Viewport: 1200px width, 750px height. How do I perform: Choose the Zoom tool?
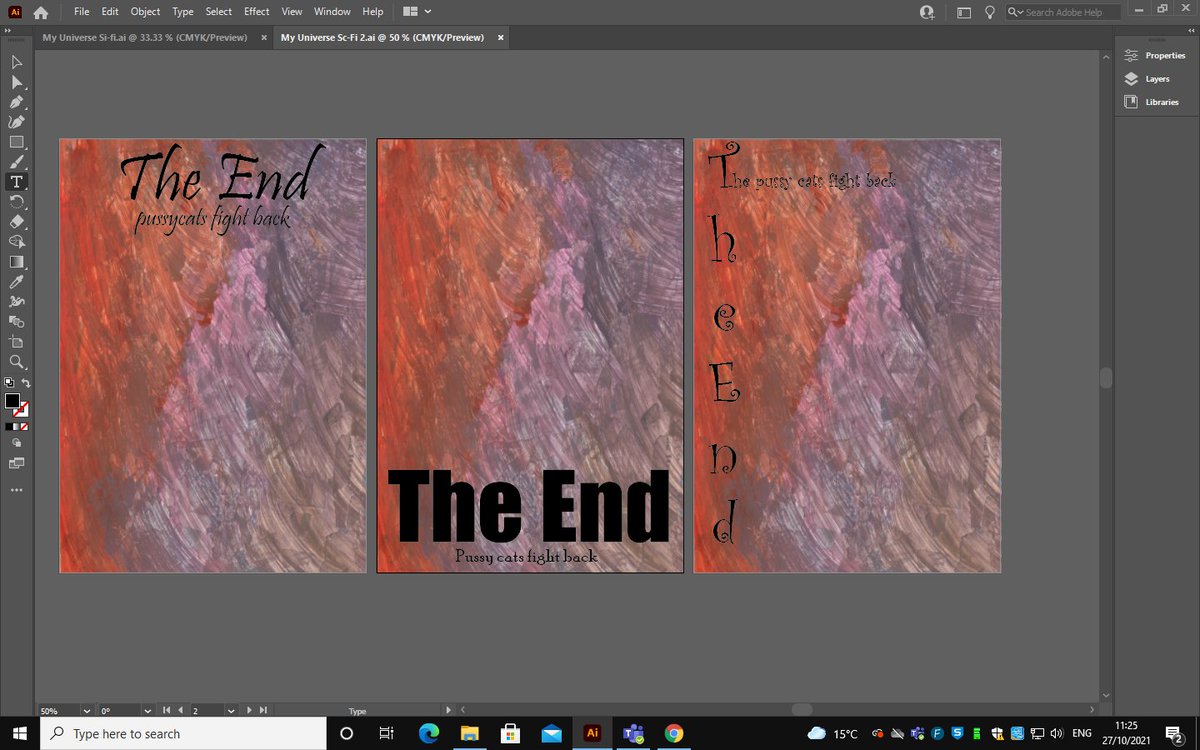[16, 362]
